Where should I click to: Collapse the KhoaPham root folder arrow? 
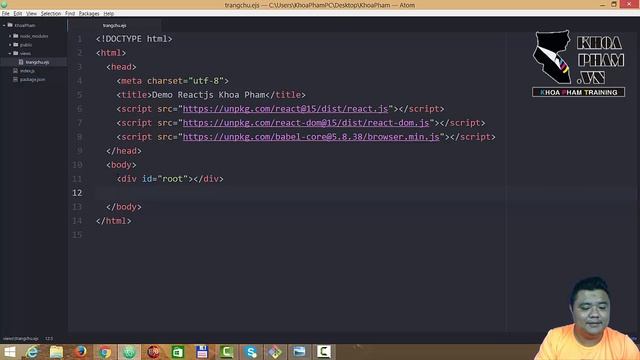[x=4, y=25]
